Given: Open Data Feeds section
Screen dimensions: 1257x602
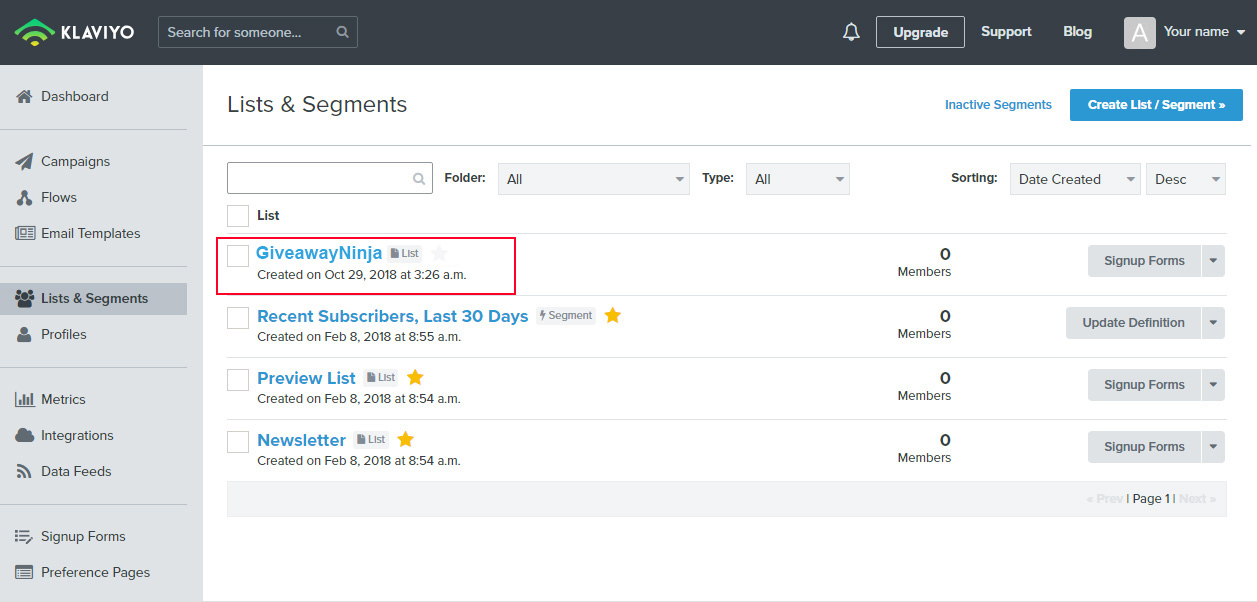Looking at the screenshot, I should tap(76, 472).
